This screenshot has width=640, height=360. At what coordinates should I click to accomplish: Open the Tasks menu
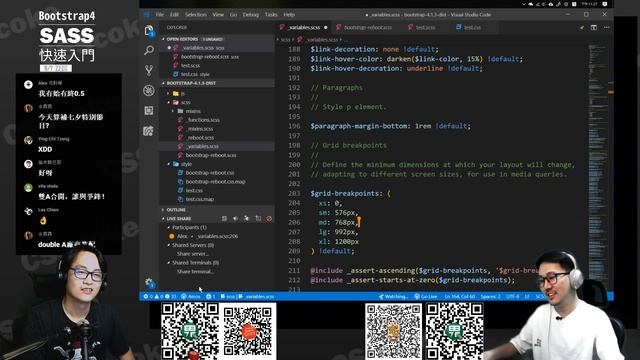click(271, 15)
